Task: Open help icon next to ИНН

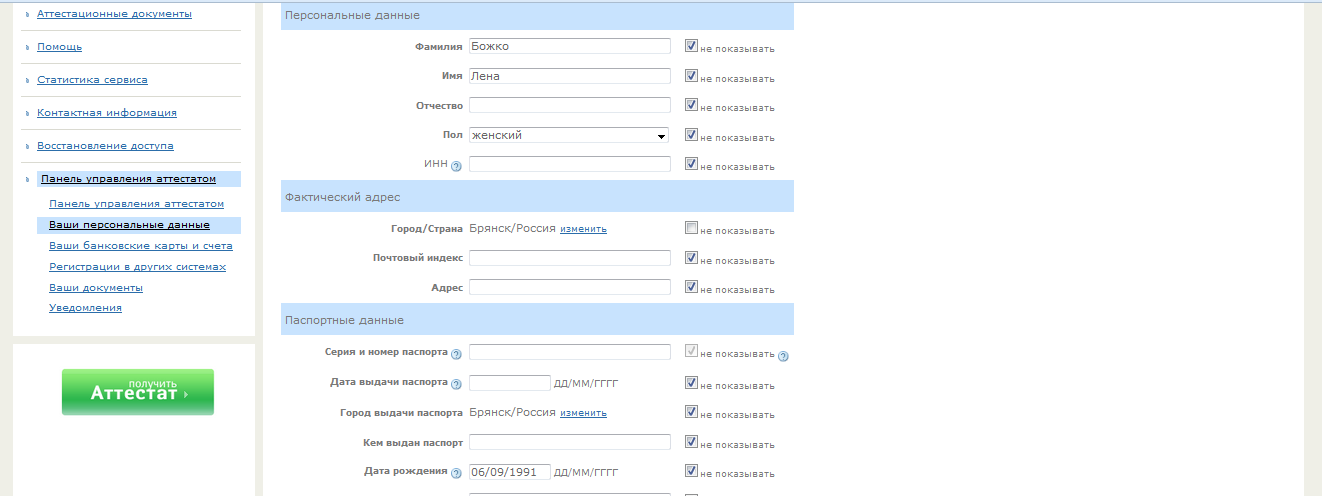Action: coord(456,167)
